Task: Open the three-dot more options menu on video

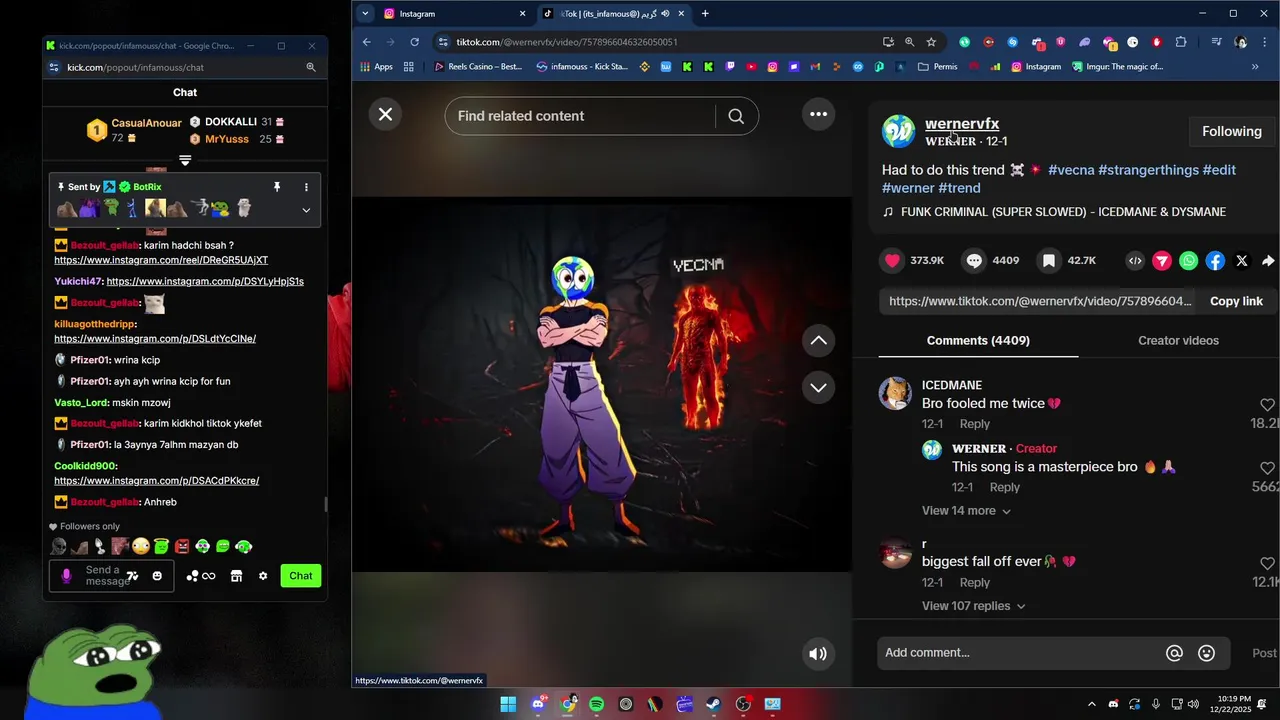Action: [818, 114]
